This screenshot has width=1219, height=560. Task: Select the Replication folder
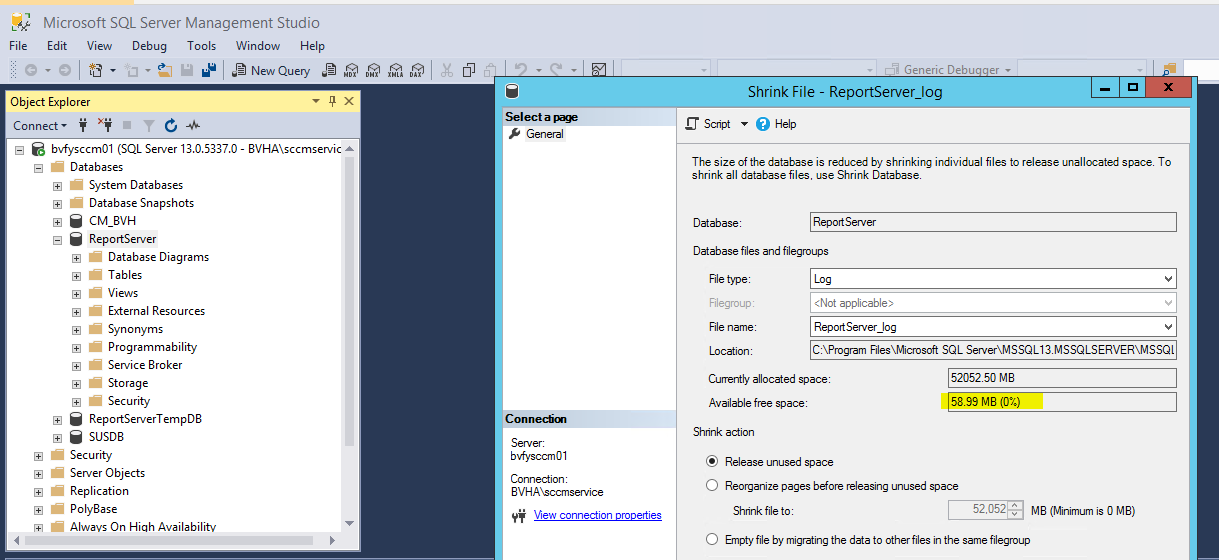point(99,491)
